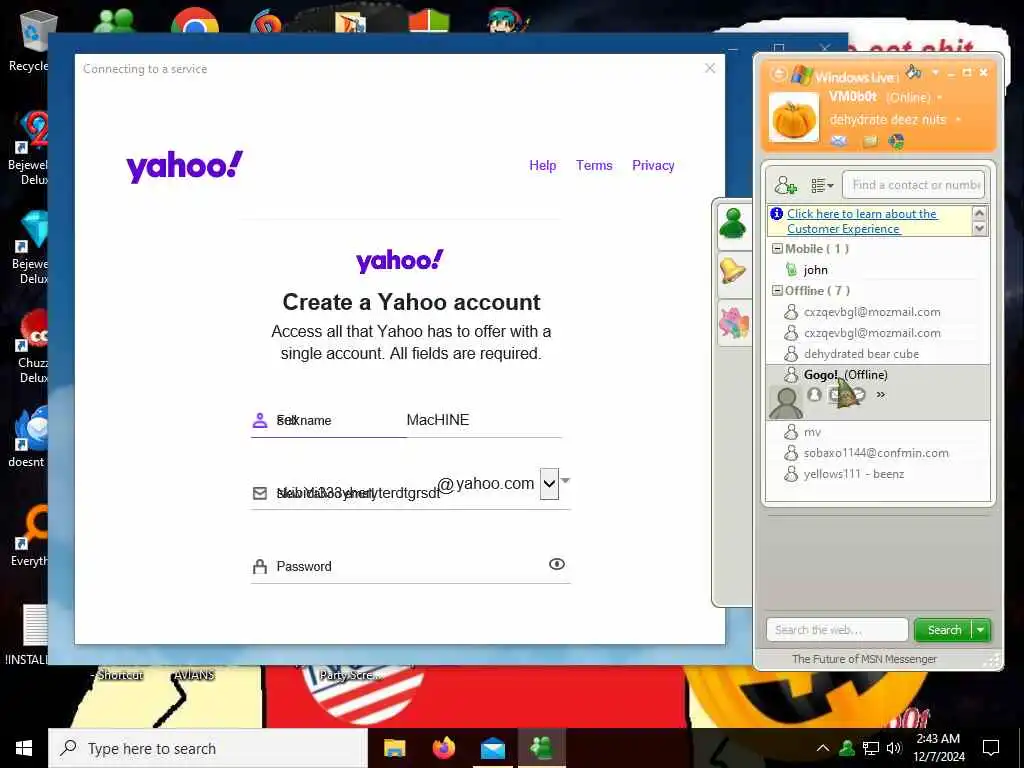
Task: Click the green Search button
Action: click(x=944, y=630)
